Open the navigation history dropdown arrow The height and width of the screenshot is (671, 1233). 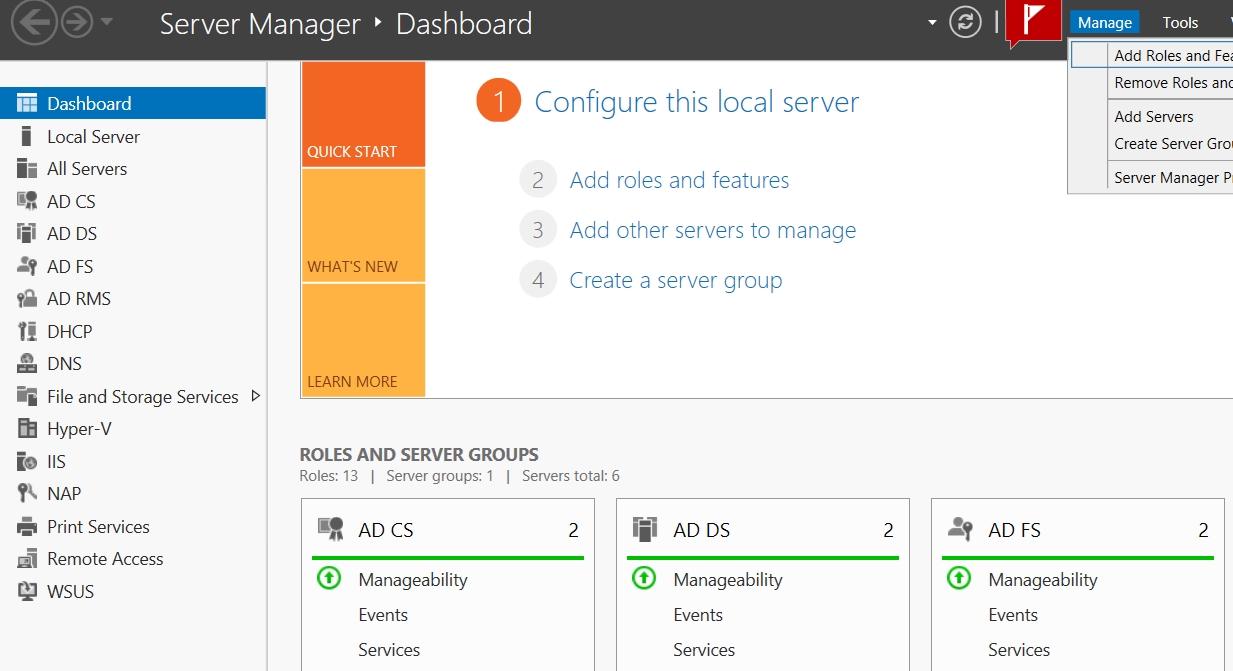point(107,22)
